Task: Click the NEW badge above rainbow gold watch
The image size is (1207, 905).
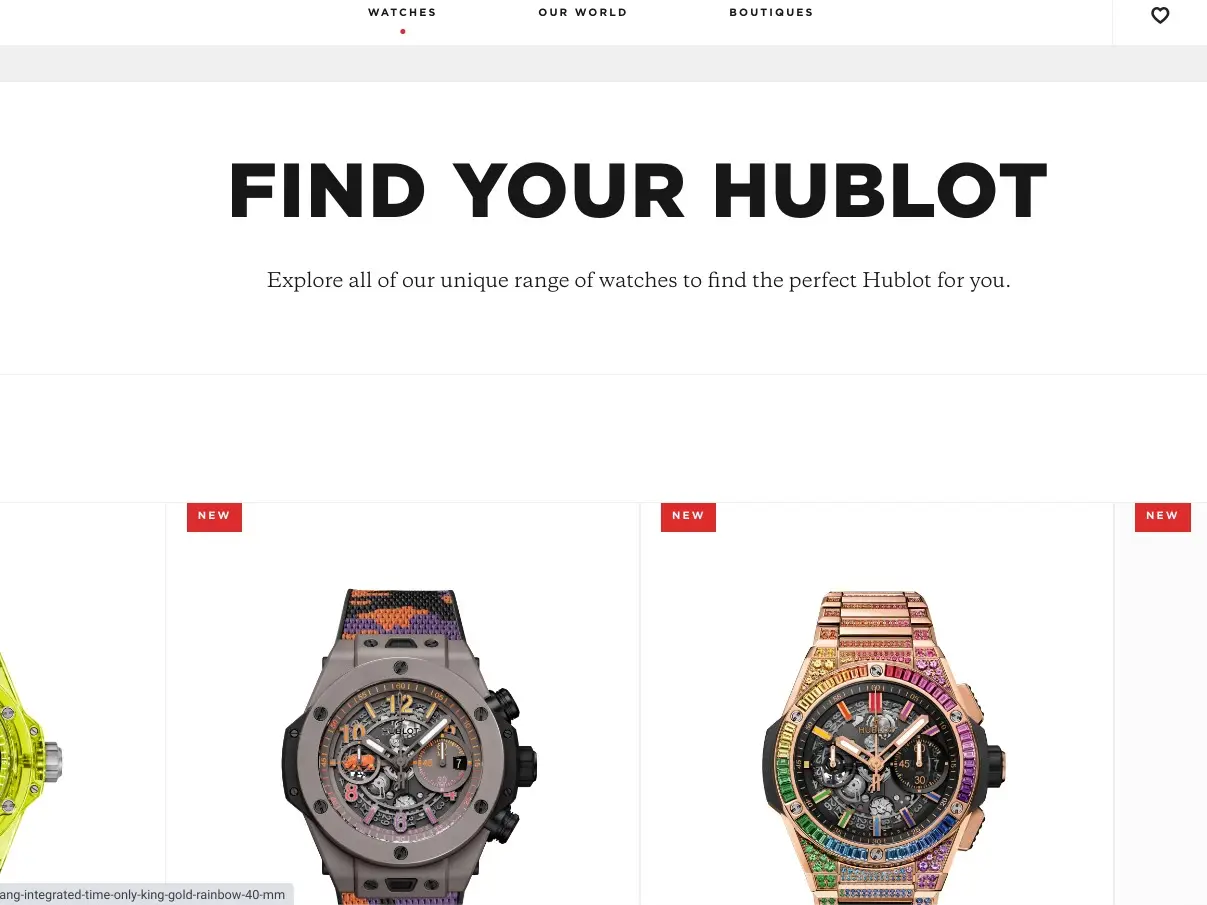Action: 688,516
